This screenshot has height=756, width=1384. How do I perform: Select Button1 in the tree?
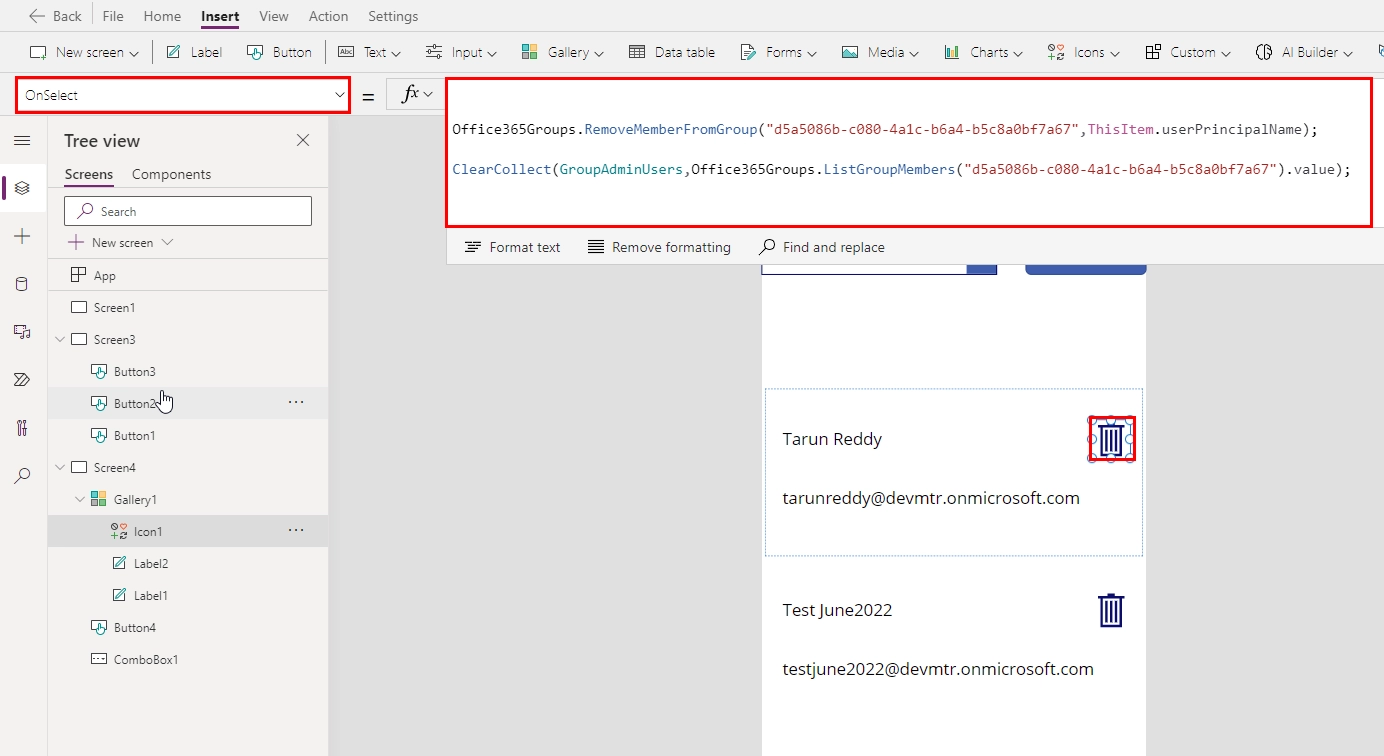188,435
